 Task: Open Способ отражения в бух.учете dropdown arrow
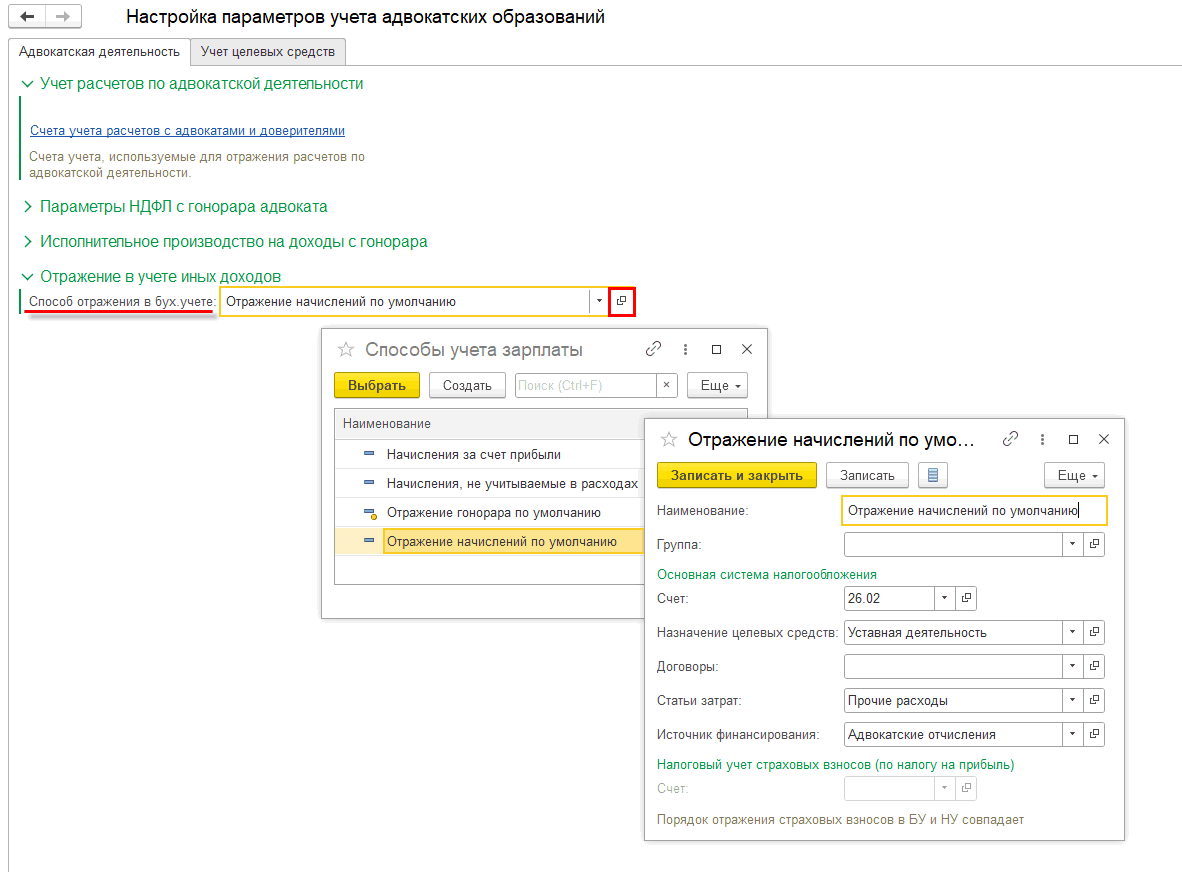(598, 301)
